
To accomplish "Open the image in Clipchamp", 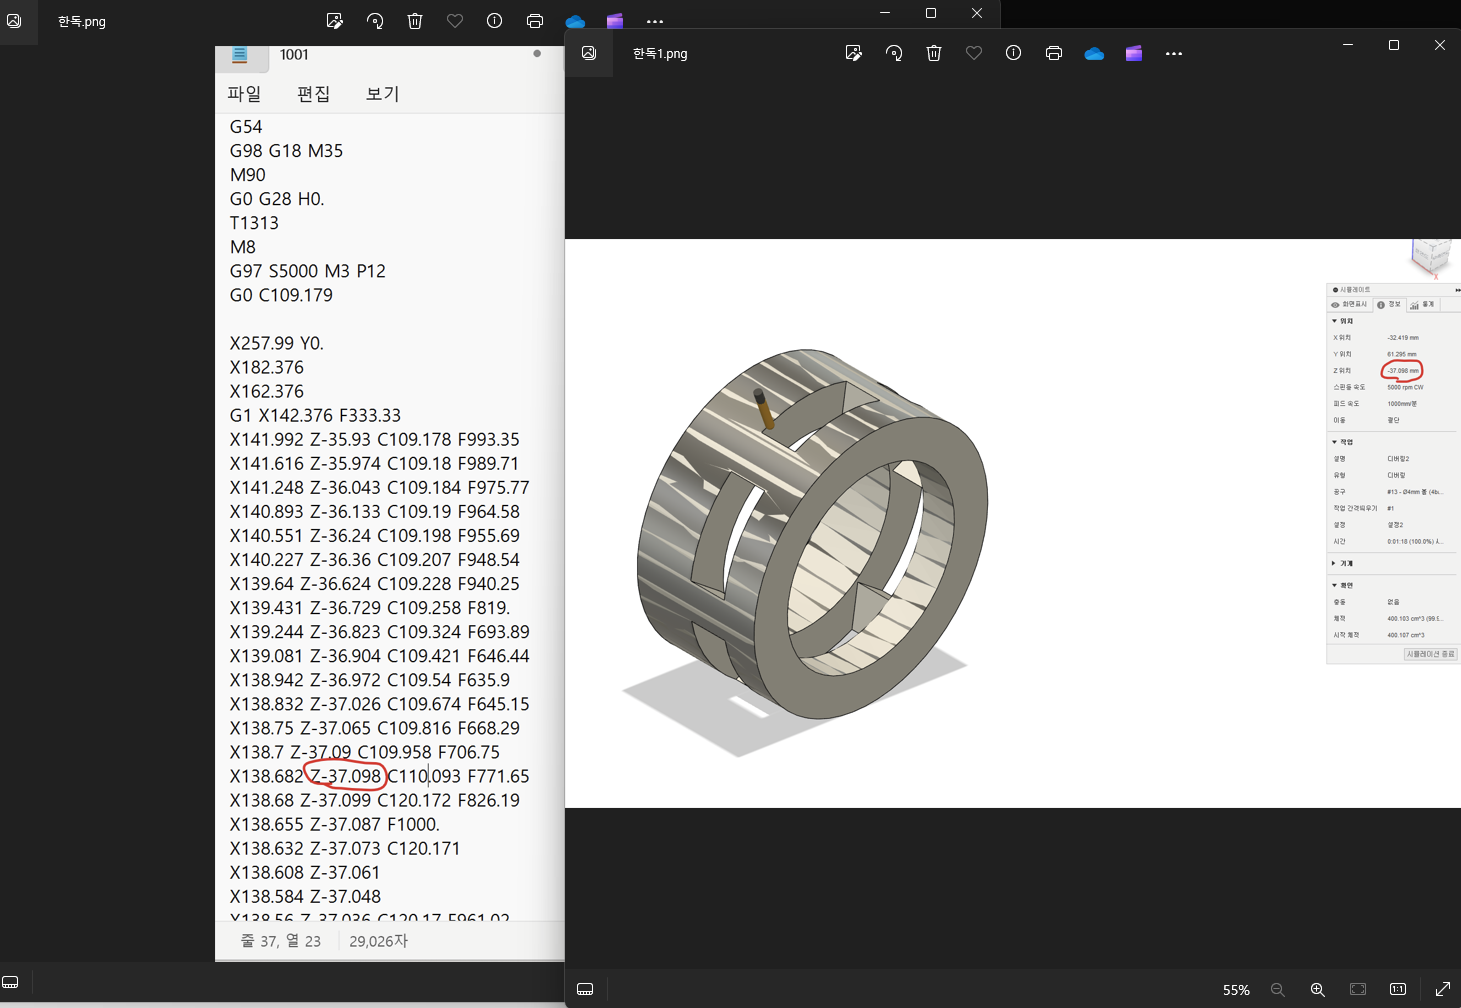I will pos(1133,53).
